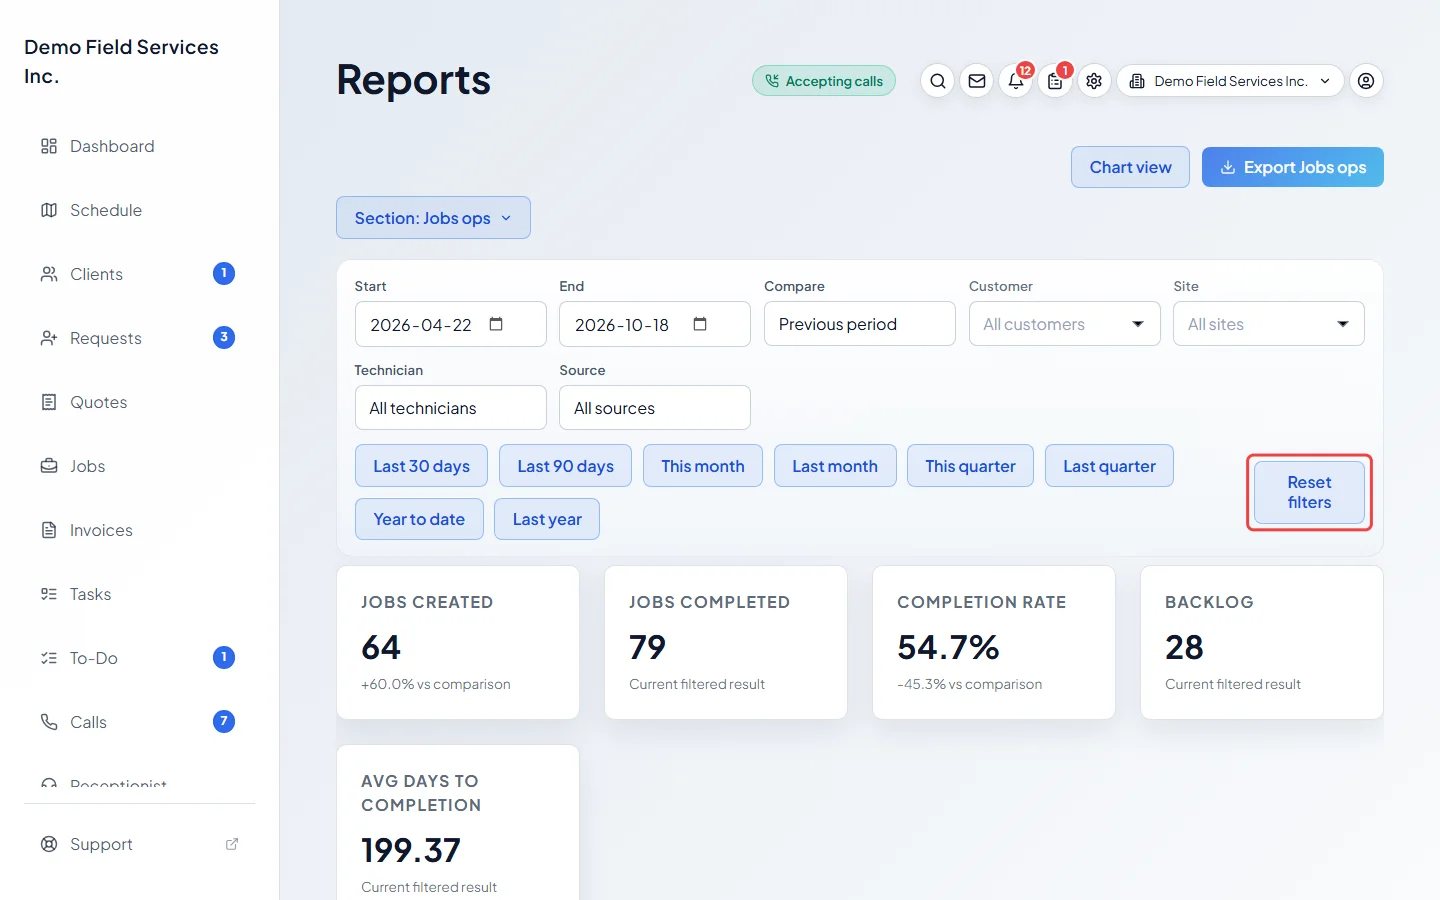Open the Demo Field Services Inc. company switcher
This screenshot has height=900, width=1440.
[1230, 81]
